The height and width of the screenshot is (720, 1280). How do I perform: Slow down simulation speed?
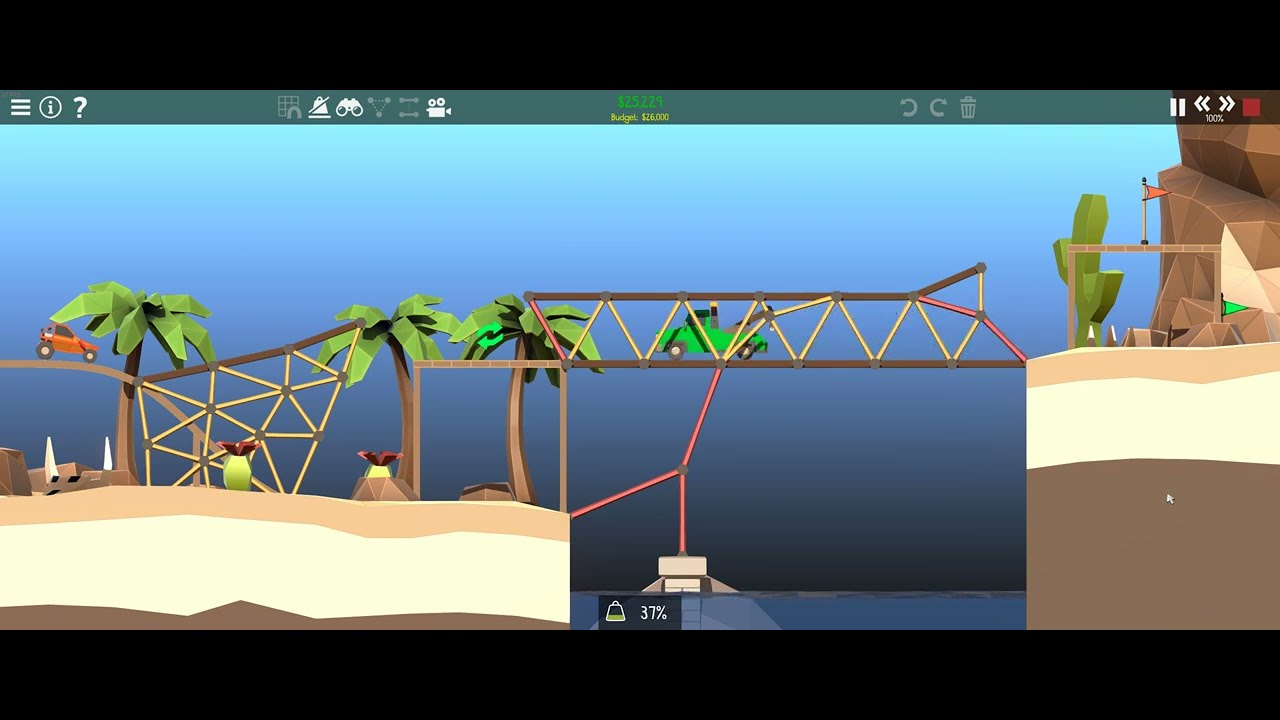1202,103
